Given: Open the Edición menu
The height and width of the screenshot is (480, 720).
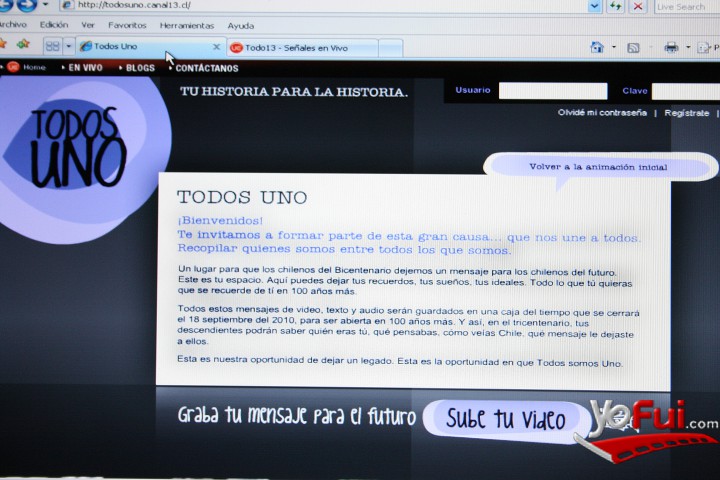Looking at the screenshot, I should 54,25.
